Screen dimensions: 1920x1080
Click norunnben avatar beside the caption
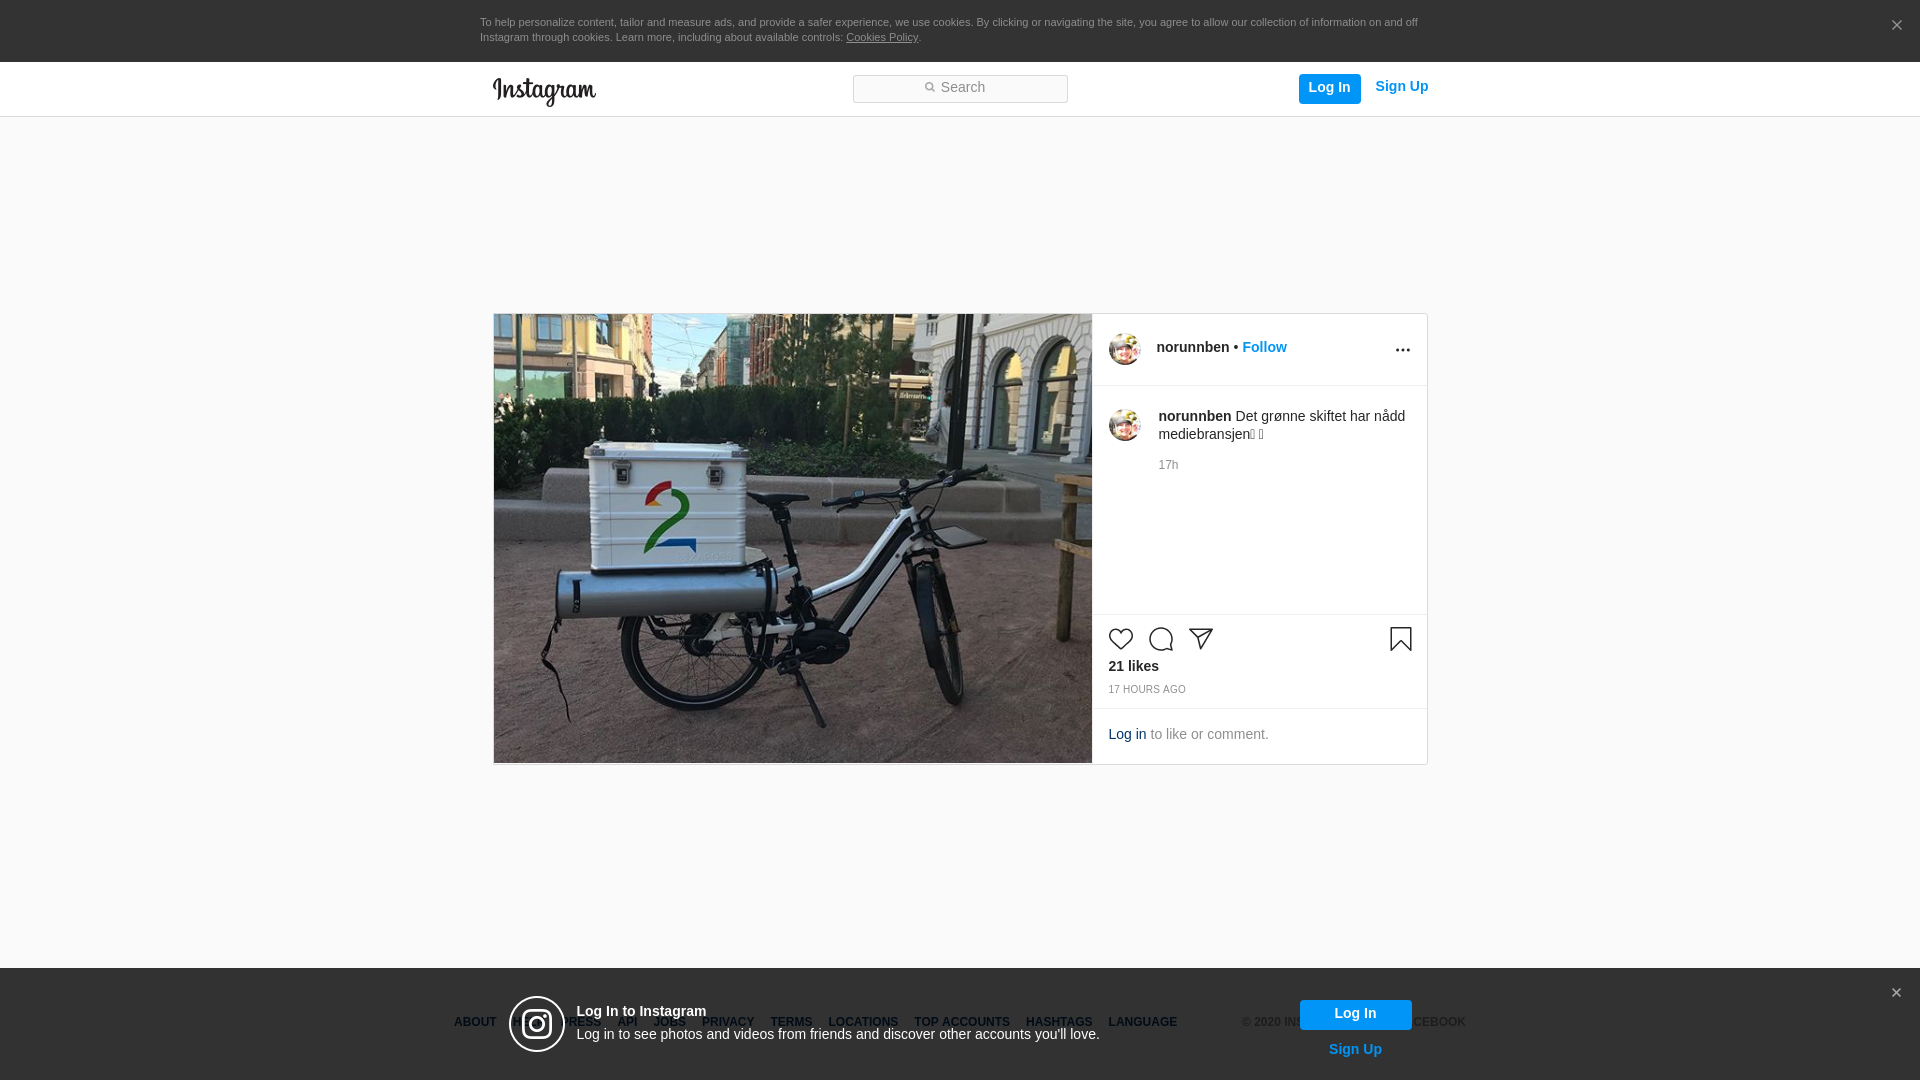coord(1124,425)
